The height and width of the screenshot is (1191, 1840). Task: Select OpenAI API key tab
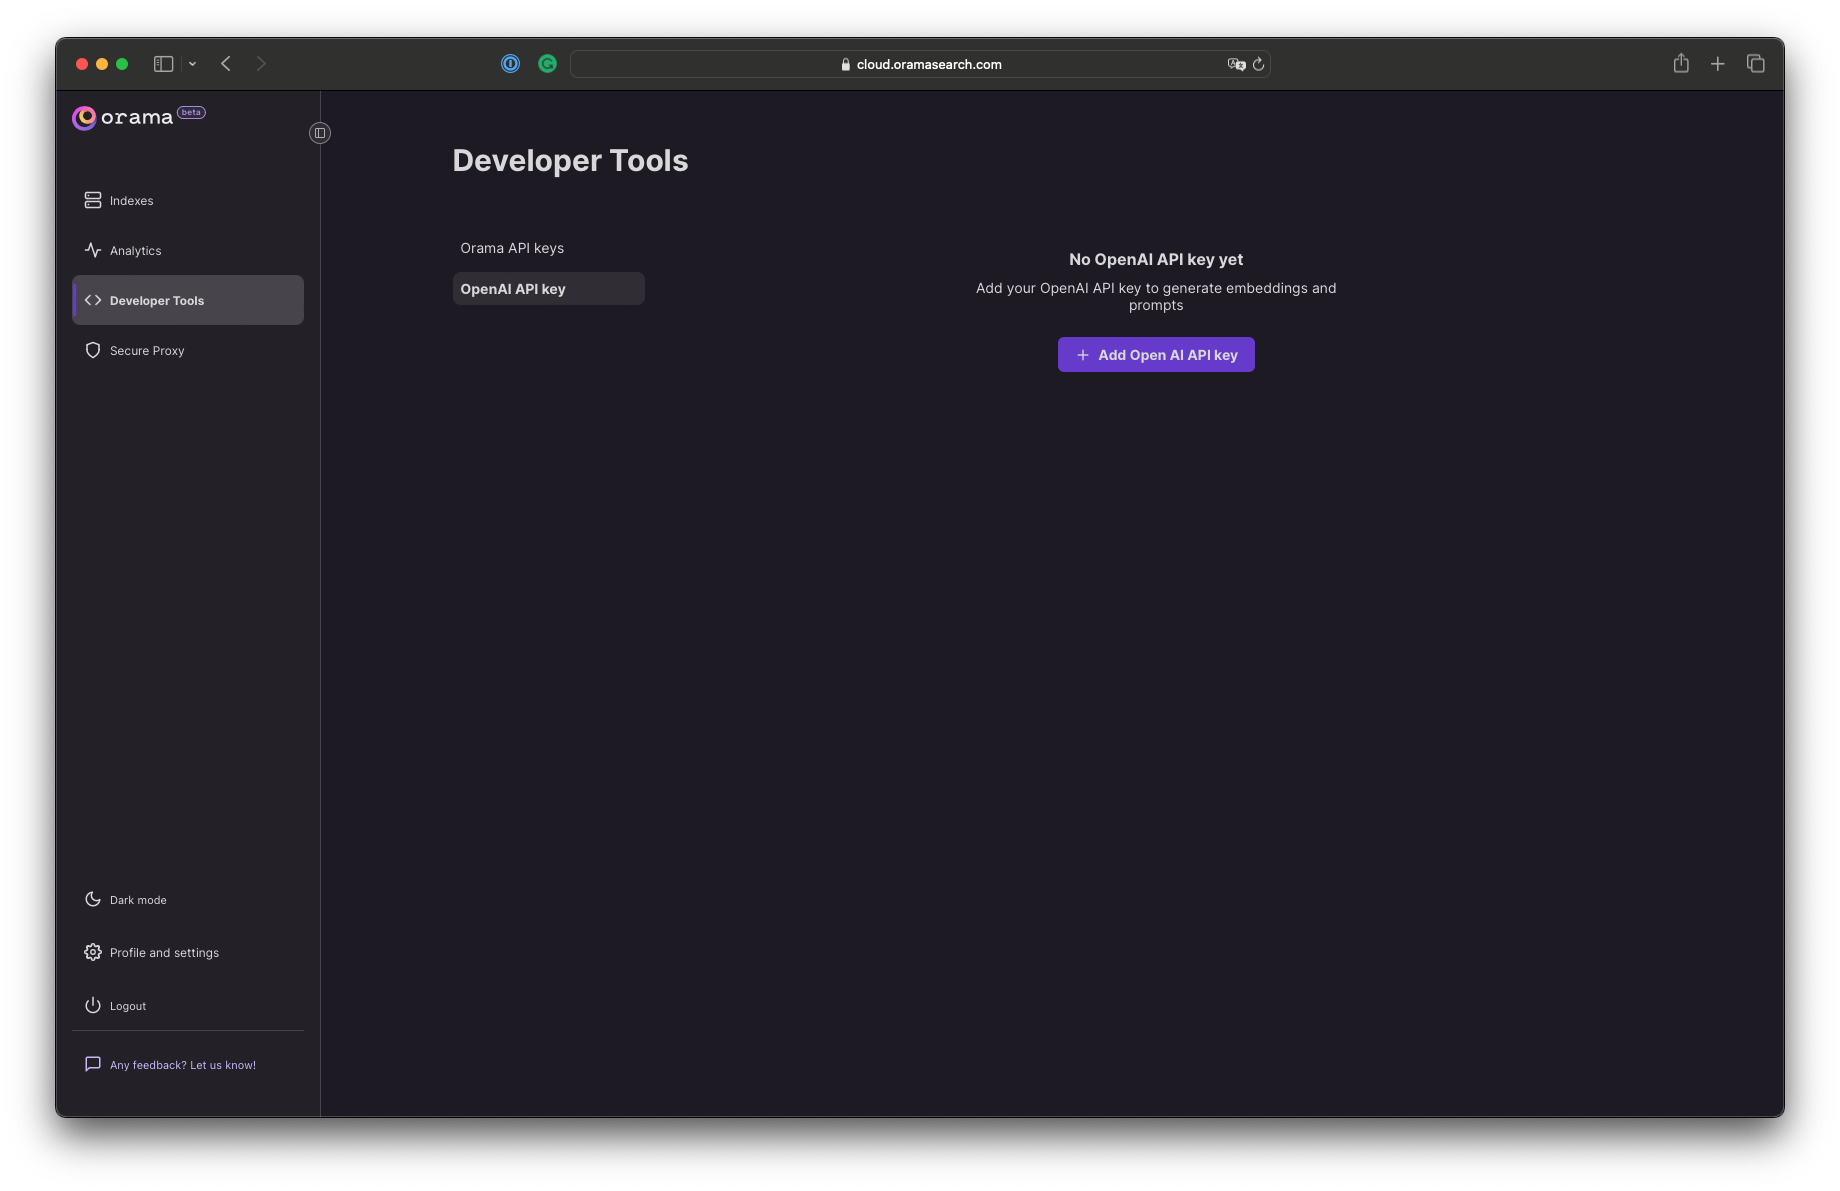pos(548,289)
